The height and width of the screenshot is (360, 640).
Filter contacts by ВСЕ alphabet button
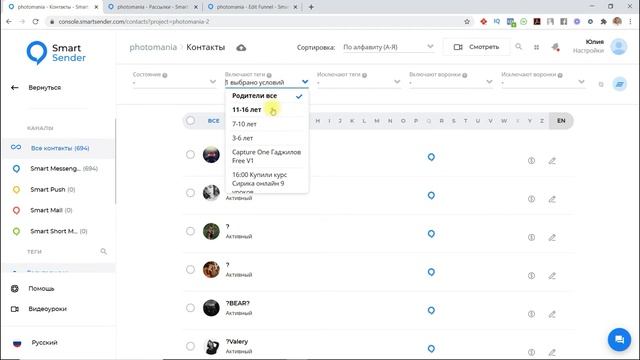coord(213,121)
